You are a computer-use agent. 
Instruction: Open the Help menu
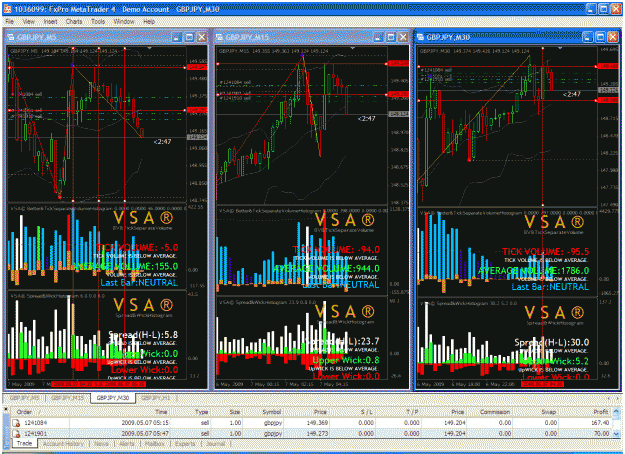pos(149,22)
